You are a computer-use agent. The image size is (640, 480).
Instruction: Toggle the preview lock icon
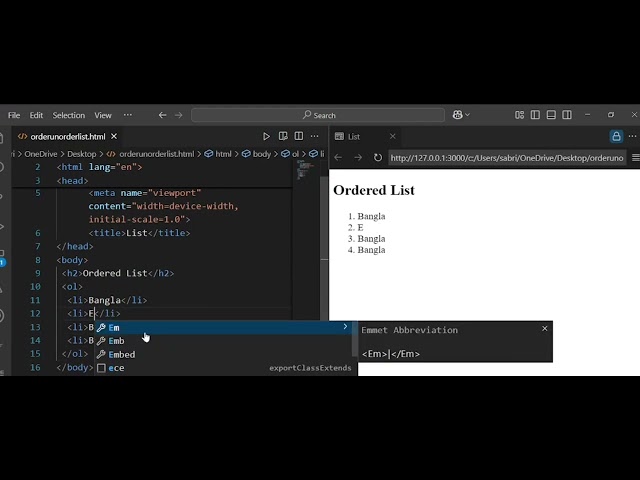(616, 136)
